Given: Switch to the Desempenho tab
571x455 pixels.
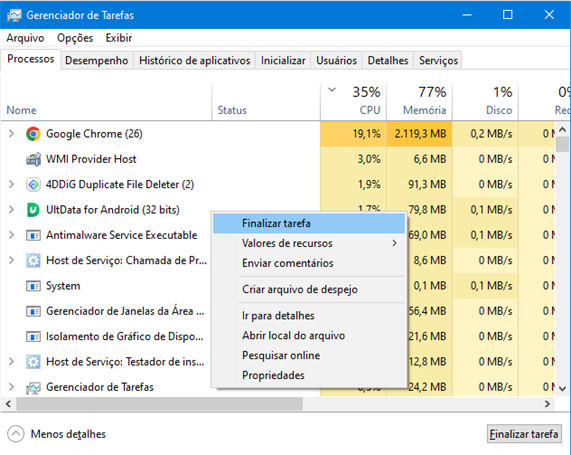Looking at the screenshot, I should click(97, 60).
